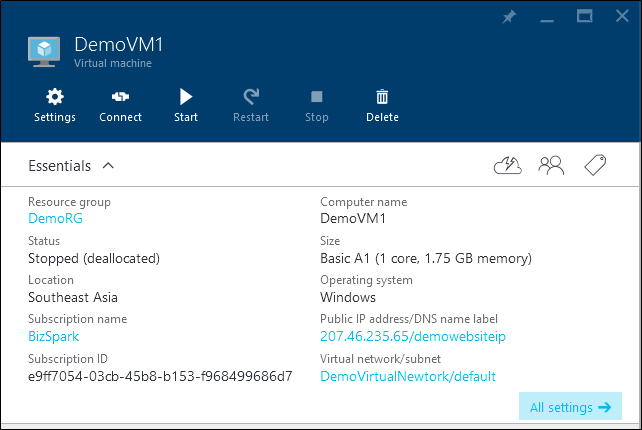Image resolution: width=642 pixels, height=430 pixels.
Task: Click the DemoVM1 virtual machine icon
Action: click(x=44, y=52)
